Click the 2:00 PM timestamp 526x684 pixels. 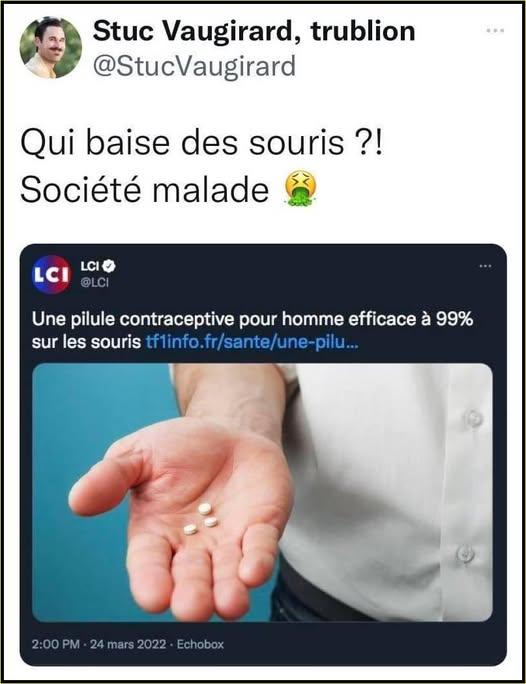point(55,644)
